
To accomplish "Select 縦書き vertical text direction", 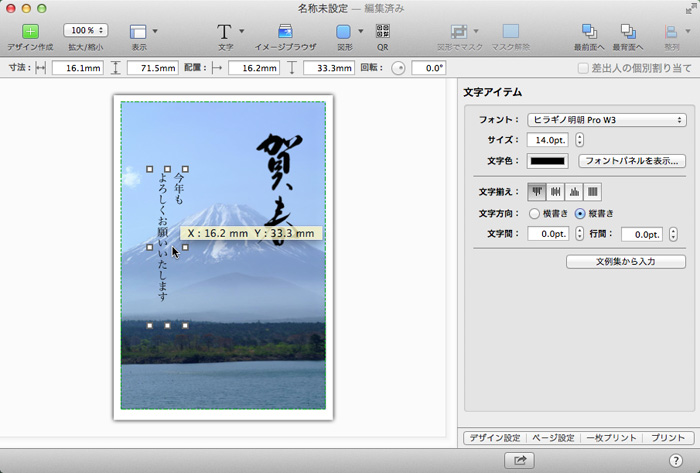I will [x=580, y=213].
